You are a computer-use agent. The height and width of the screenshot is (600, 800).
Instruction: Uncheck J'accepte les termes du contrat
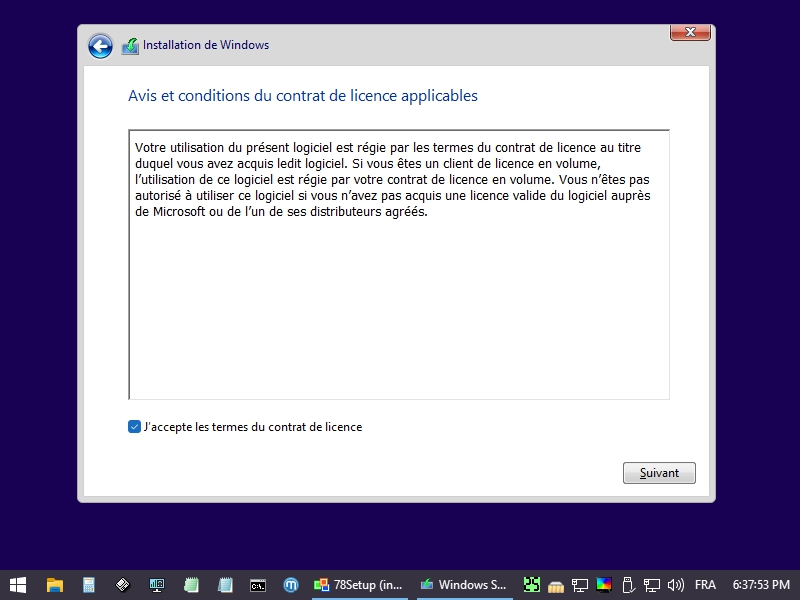click(x=135, y=427)
